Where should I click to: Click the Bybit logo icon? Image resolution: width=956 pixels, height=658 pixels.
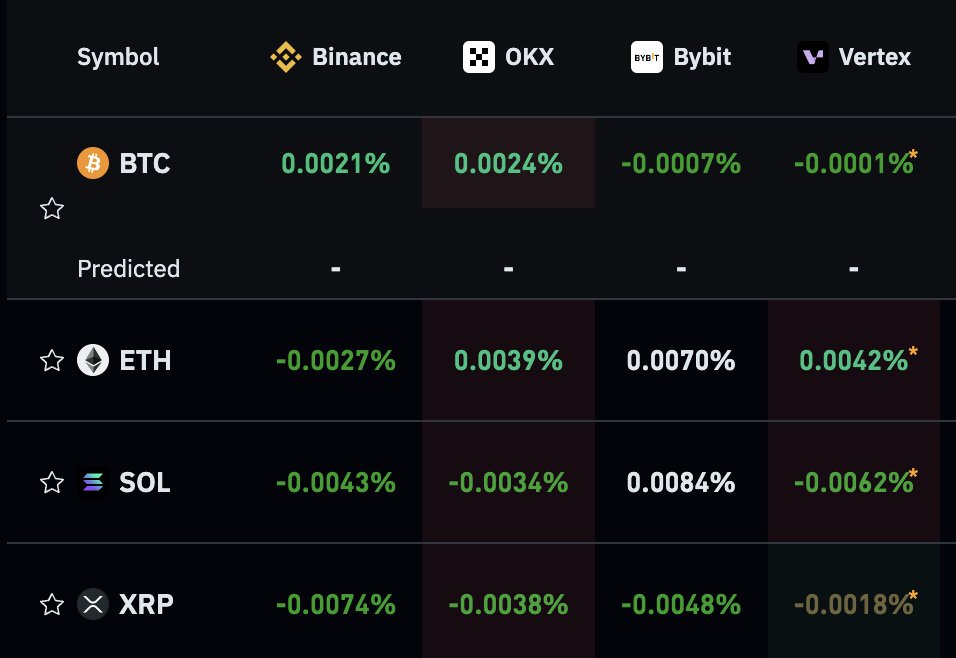(647, 57)
